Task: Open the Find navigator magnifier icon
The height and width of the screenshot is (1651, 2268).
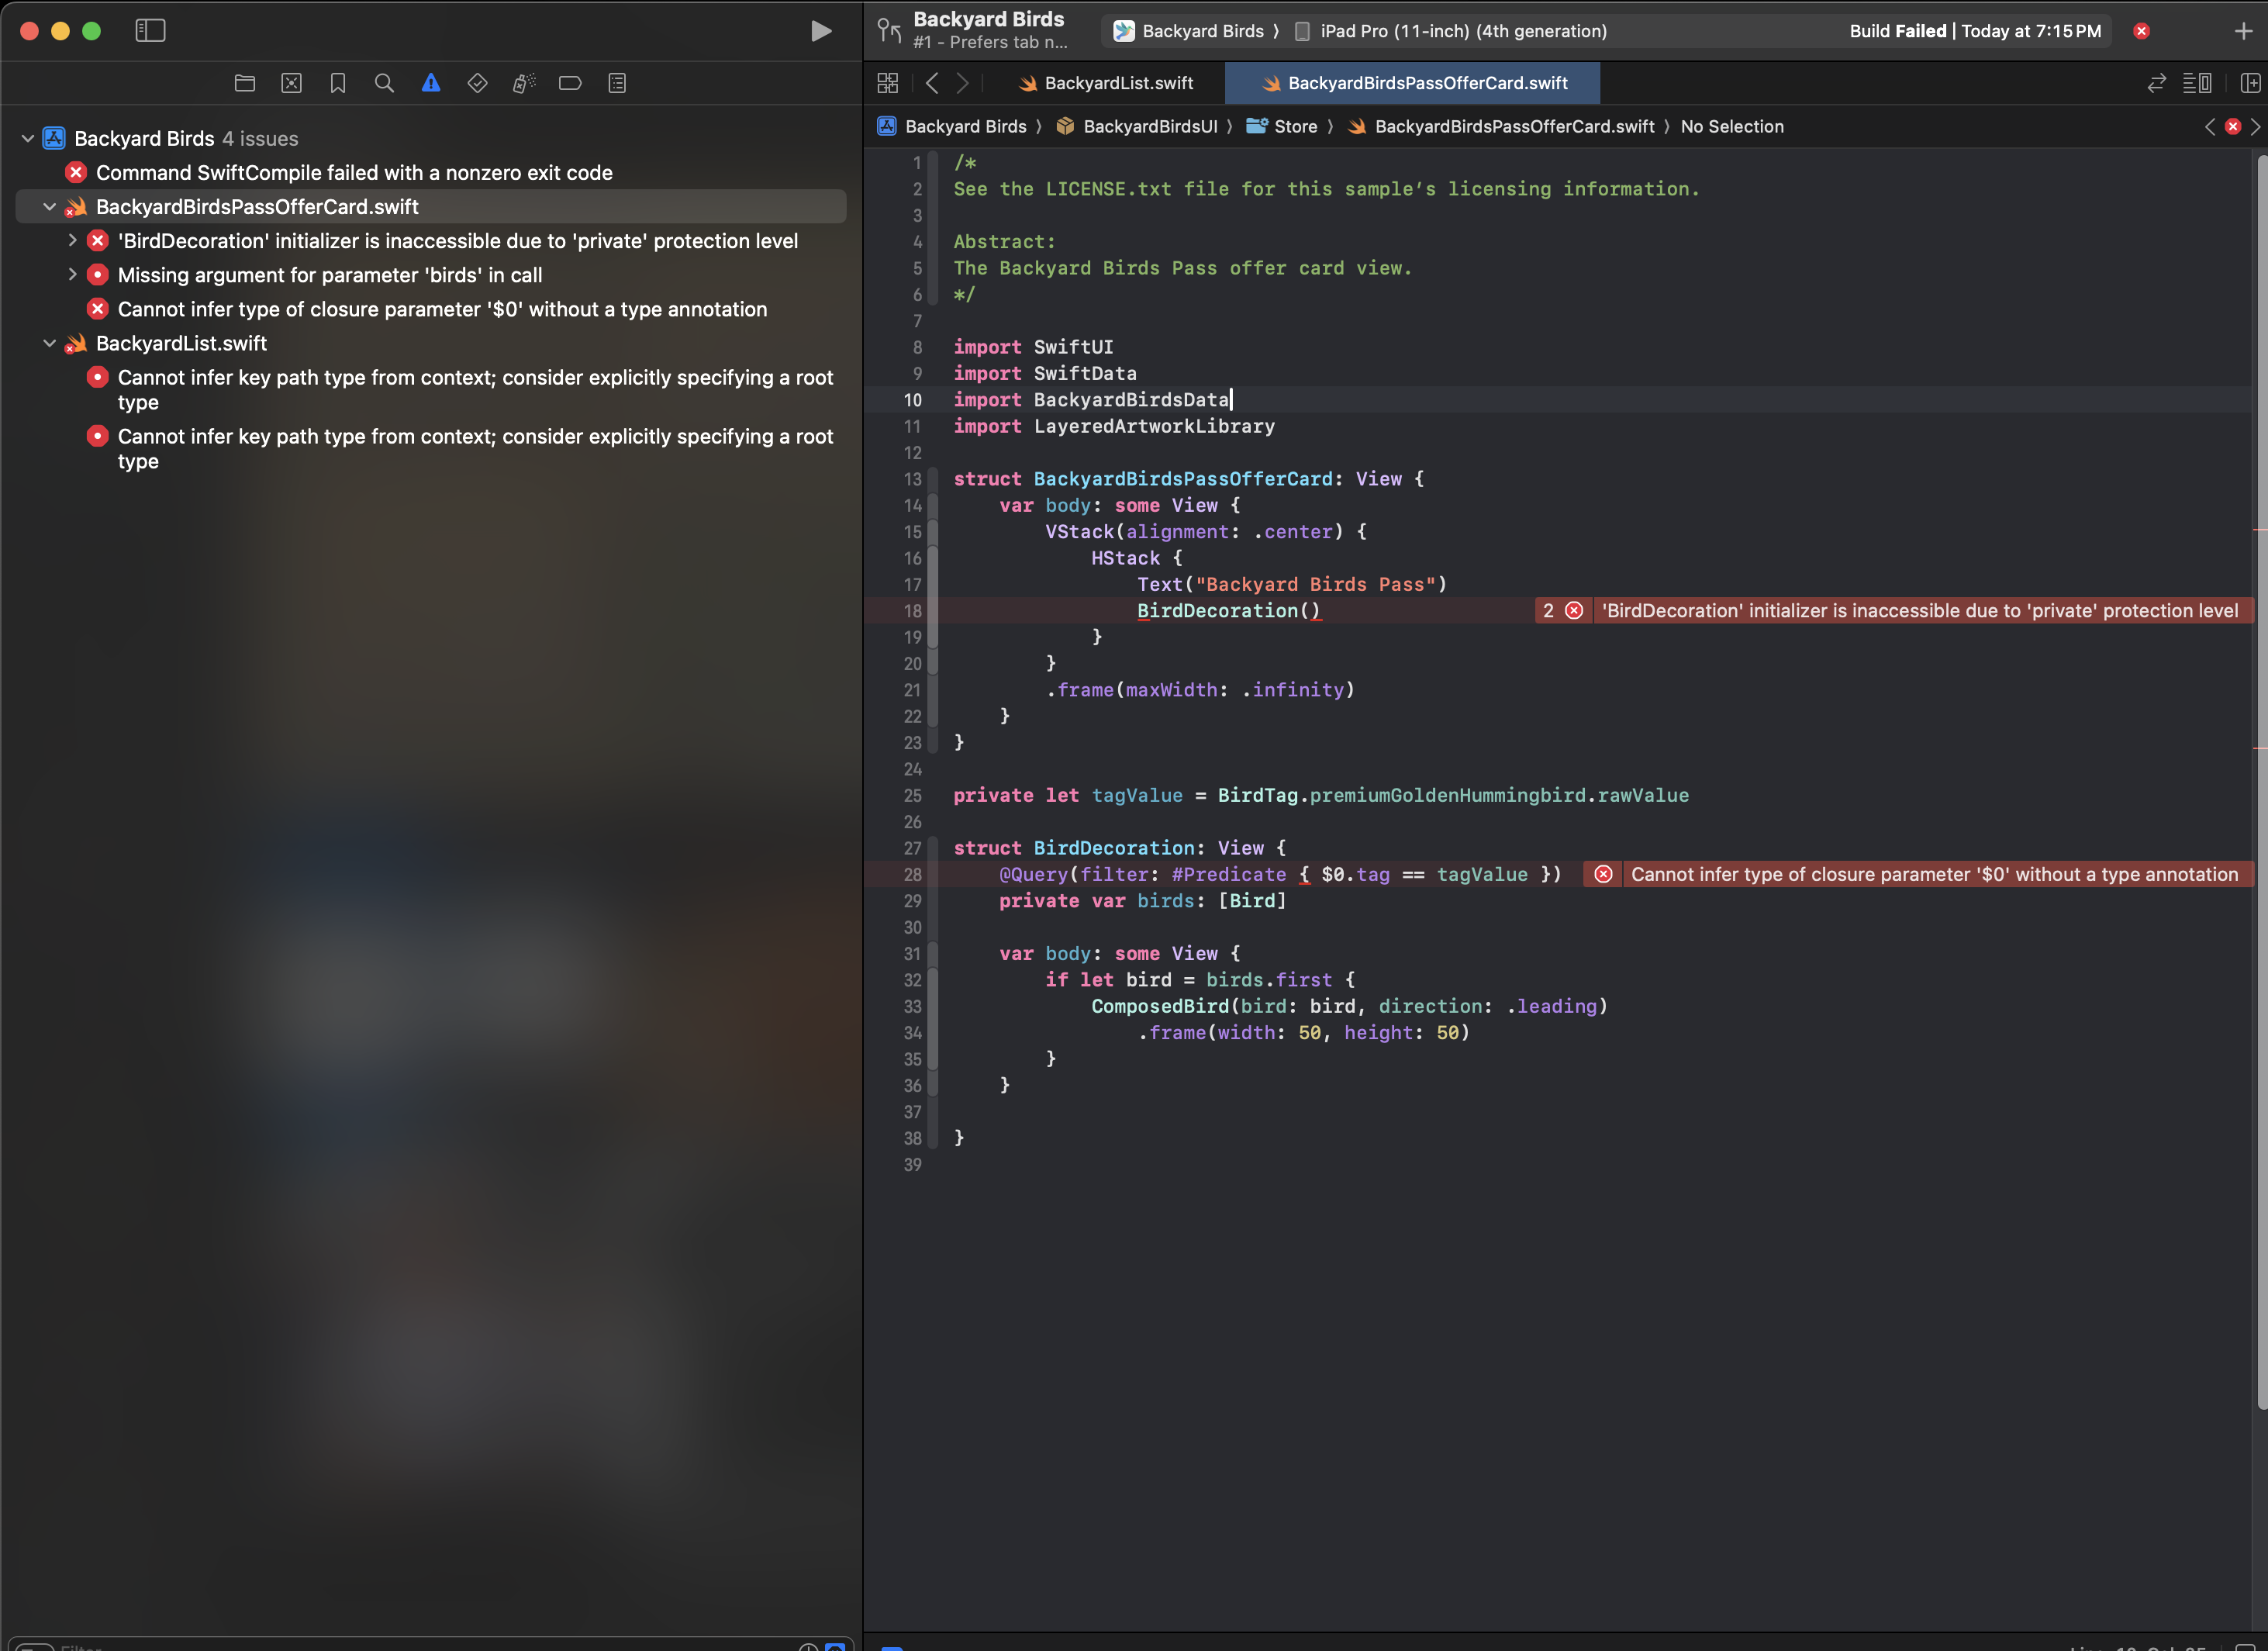Action: (384, 83)
